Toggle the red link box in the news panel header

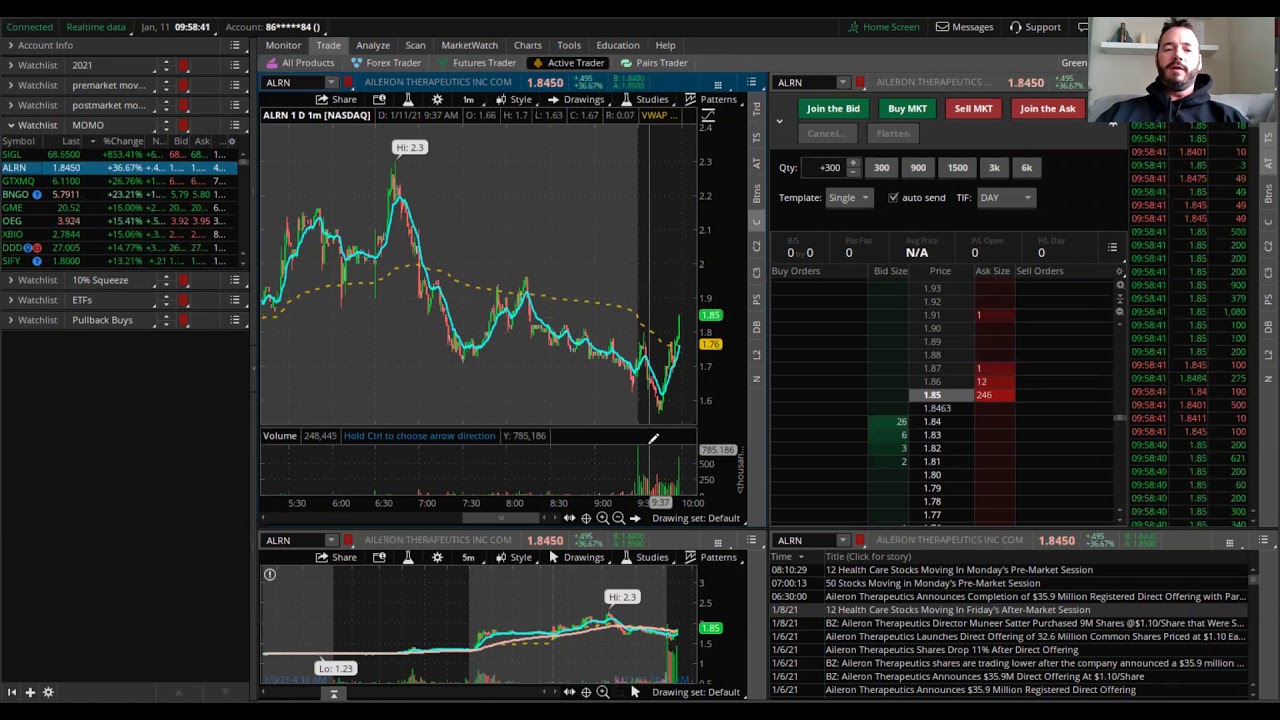click(859, 541)
